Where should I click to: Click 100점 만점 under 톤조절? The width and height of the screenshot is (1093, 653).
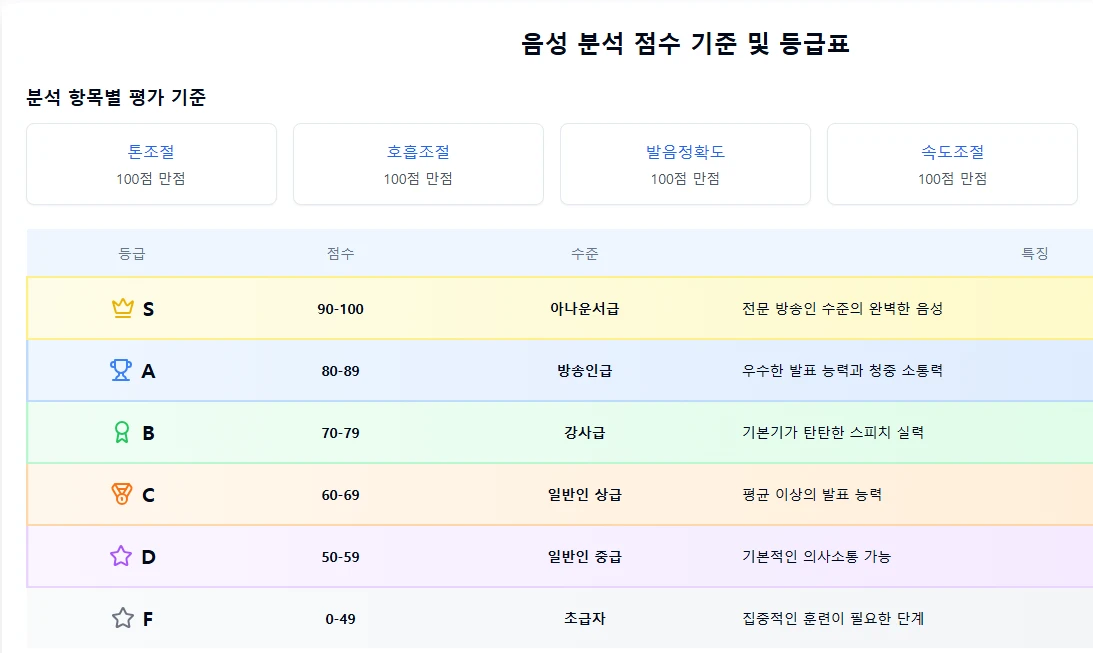(151, 179)
